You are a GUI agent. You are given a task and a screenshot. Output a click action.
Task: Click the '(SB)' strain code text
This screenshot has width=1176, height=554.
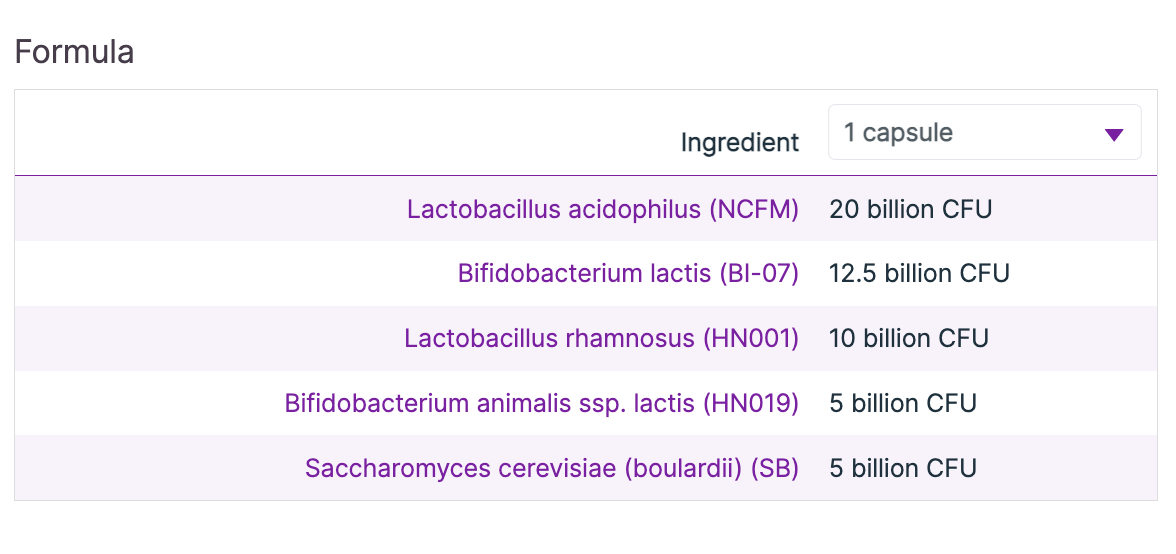coord(774,468)
